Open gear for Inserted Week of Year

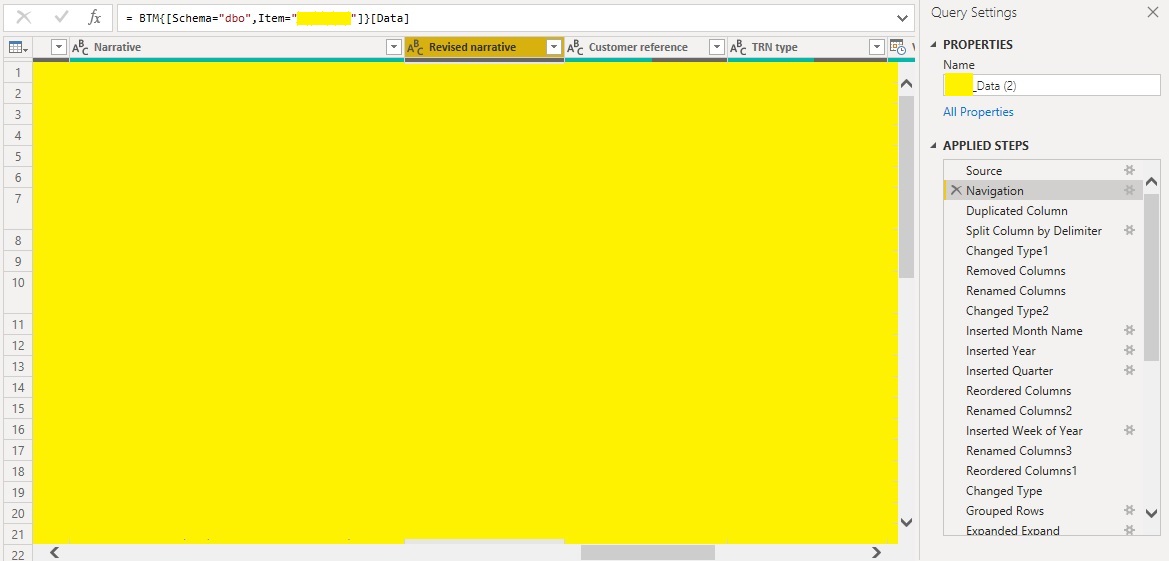click(x=1129, y=430)
